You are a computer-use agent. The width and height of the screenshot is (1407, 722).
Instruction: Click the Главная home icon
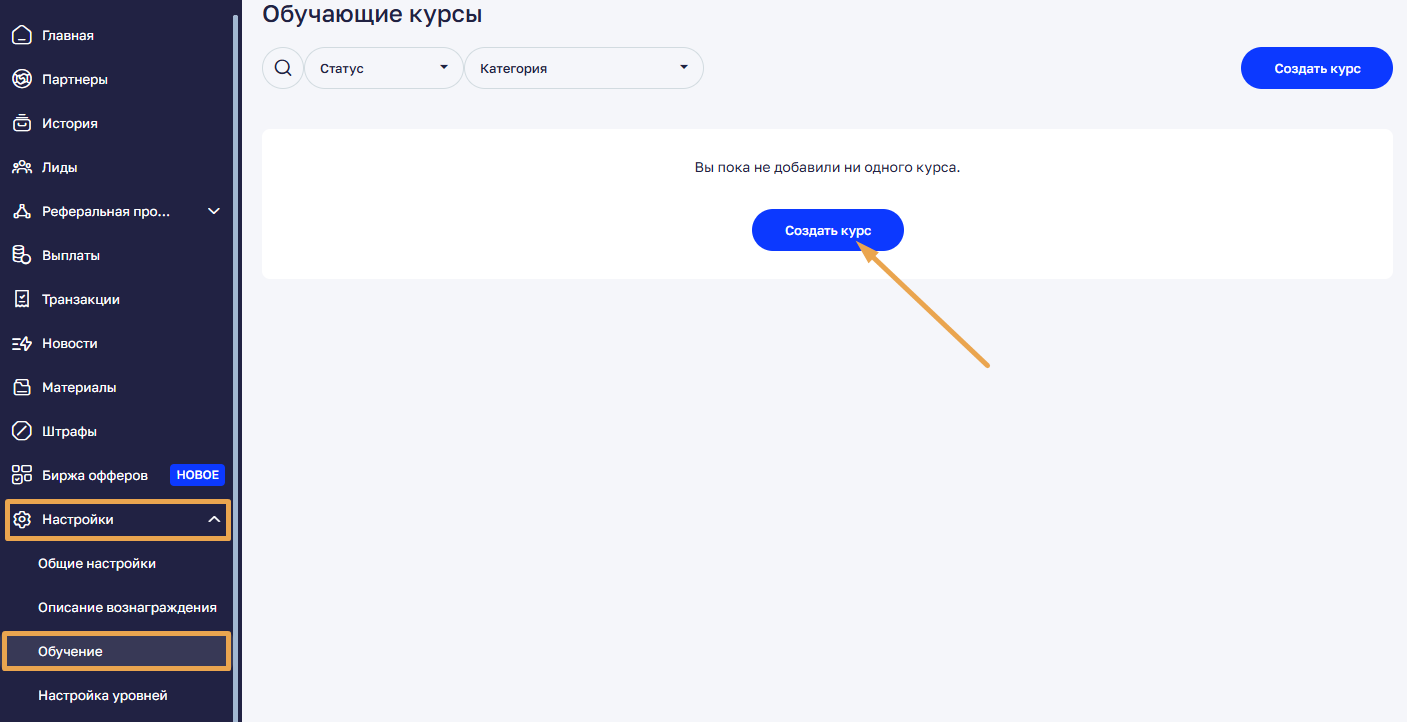click(x=22, y=36)
